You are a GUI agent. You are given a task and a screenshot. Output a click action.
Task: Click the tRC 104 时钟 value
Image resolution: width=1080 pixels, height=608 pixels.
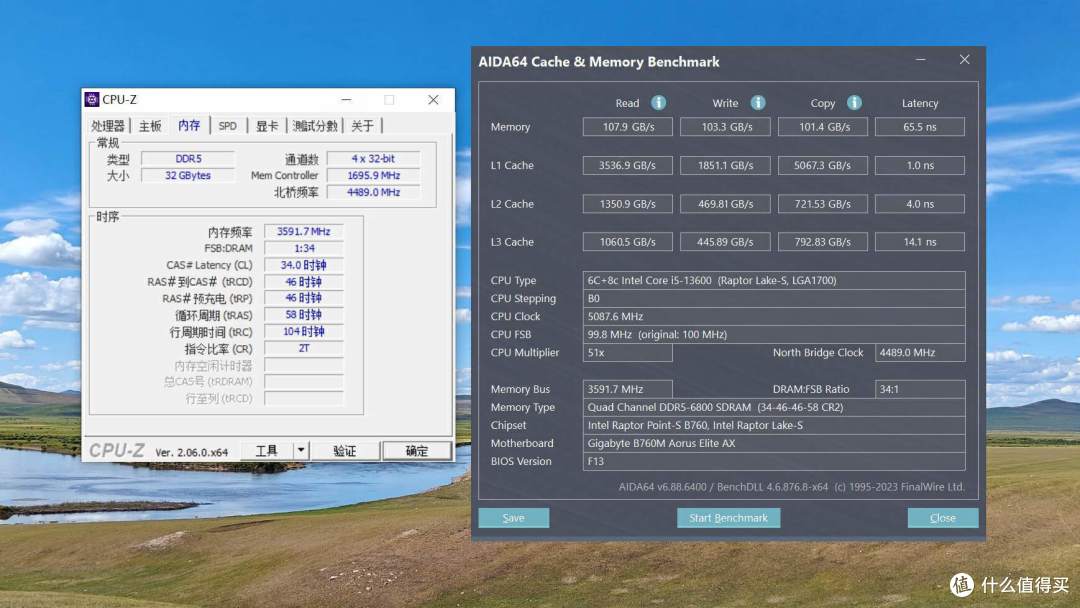point(304,331)
